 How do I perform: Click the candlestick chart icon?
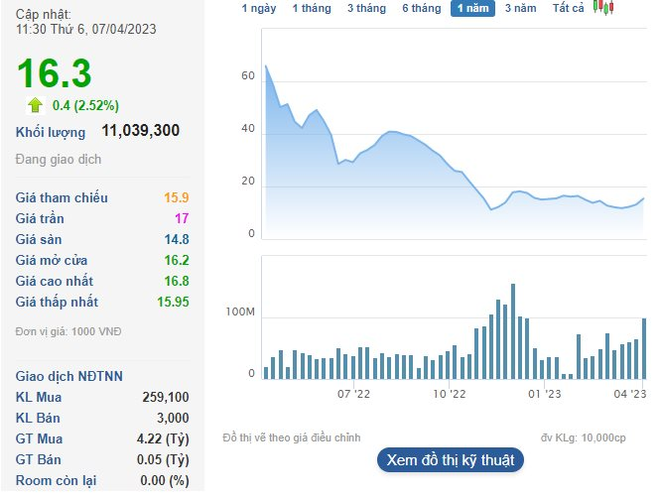(x=603, y=7)
